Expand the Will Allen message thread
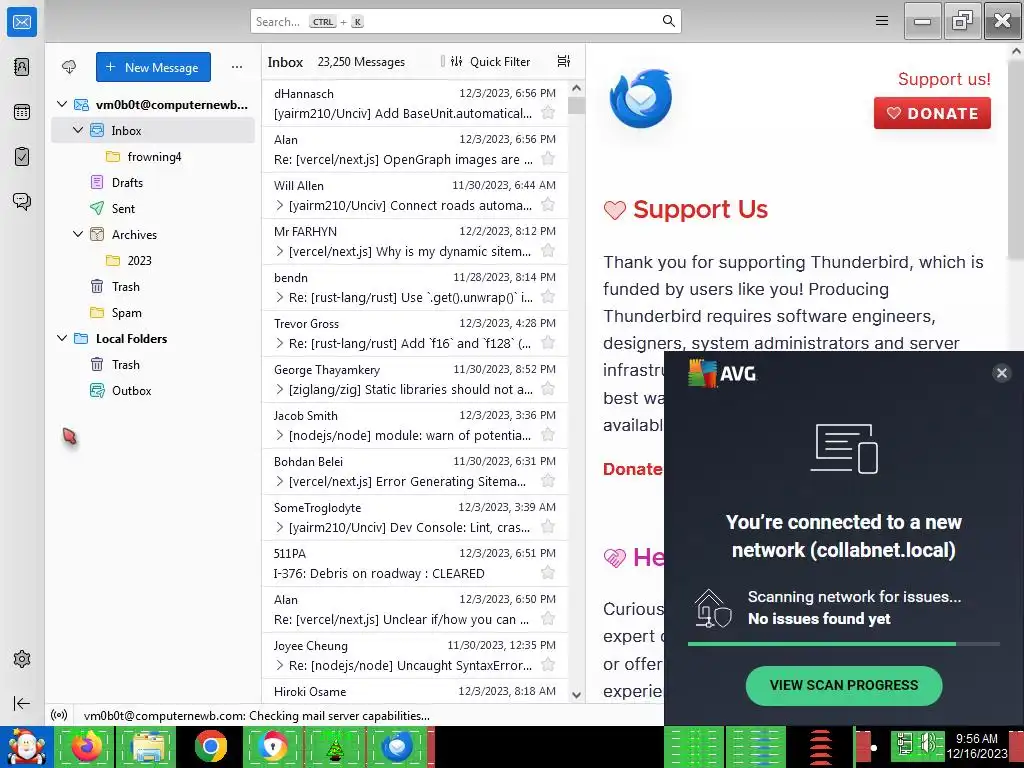Viewport: 1024px width, 768px height. (x=280, y=206)
